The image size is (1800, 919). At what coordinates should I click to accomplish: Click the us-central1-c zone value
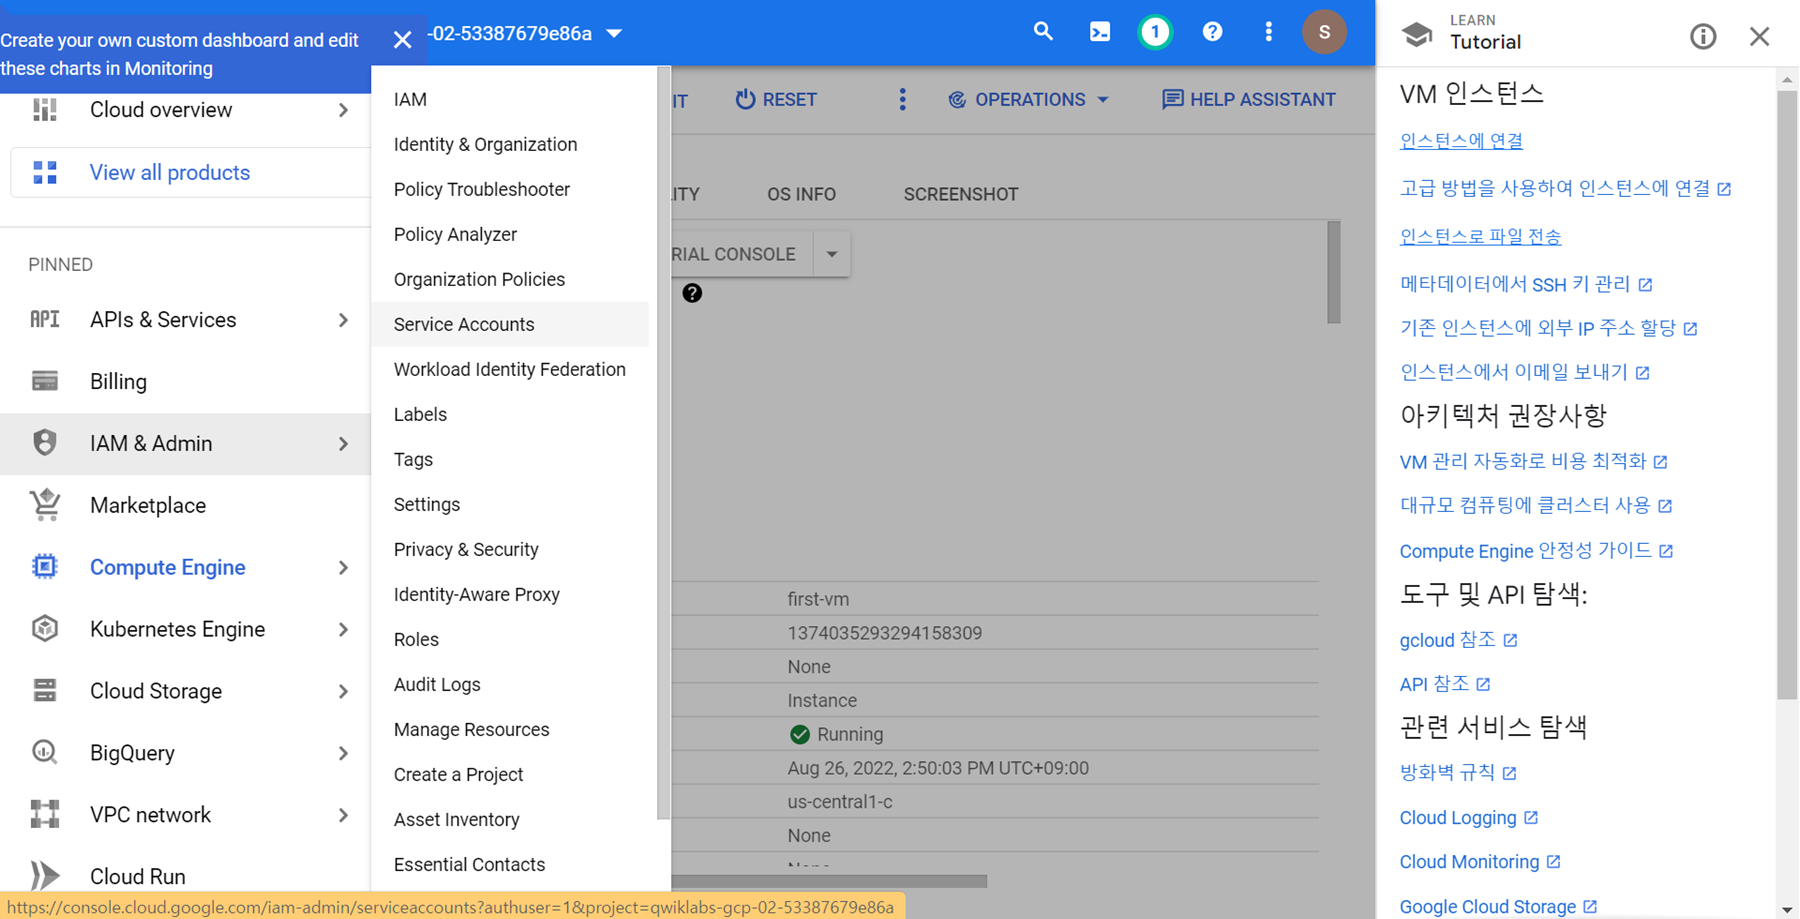pos(840,802)
